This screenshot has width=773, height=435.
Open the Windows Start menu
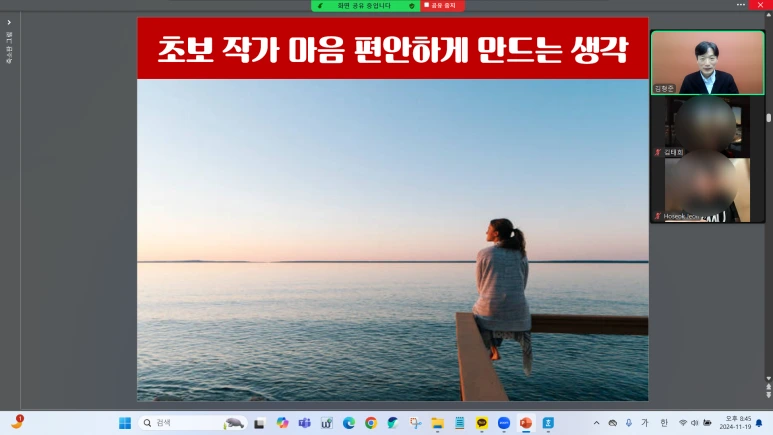coord(125,423)
